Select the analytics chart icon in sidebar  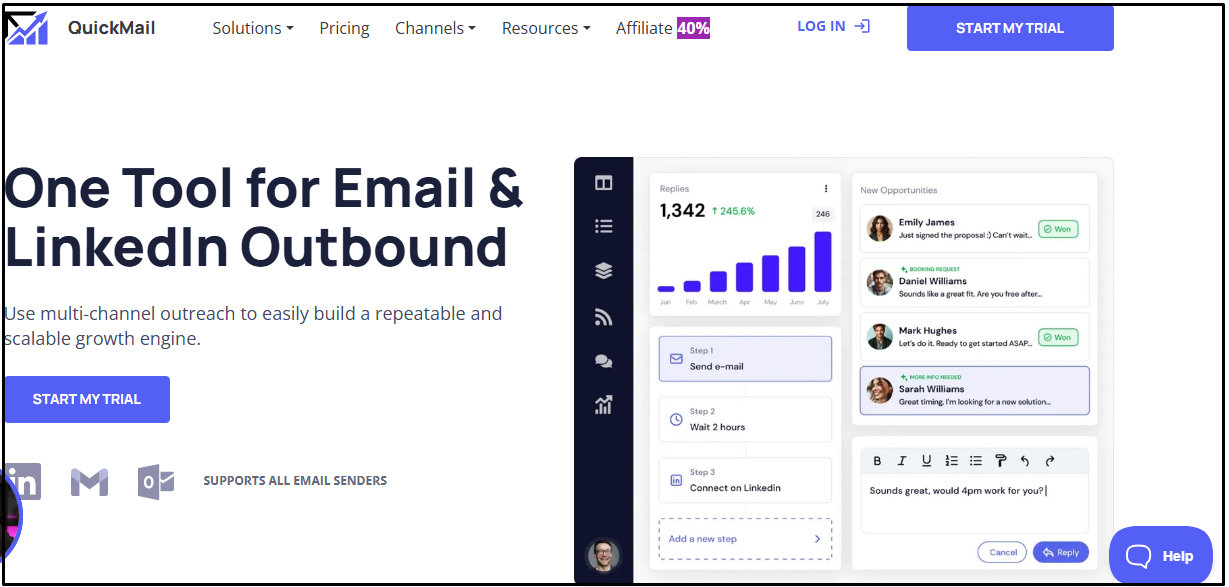(603, 405)
